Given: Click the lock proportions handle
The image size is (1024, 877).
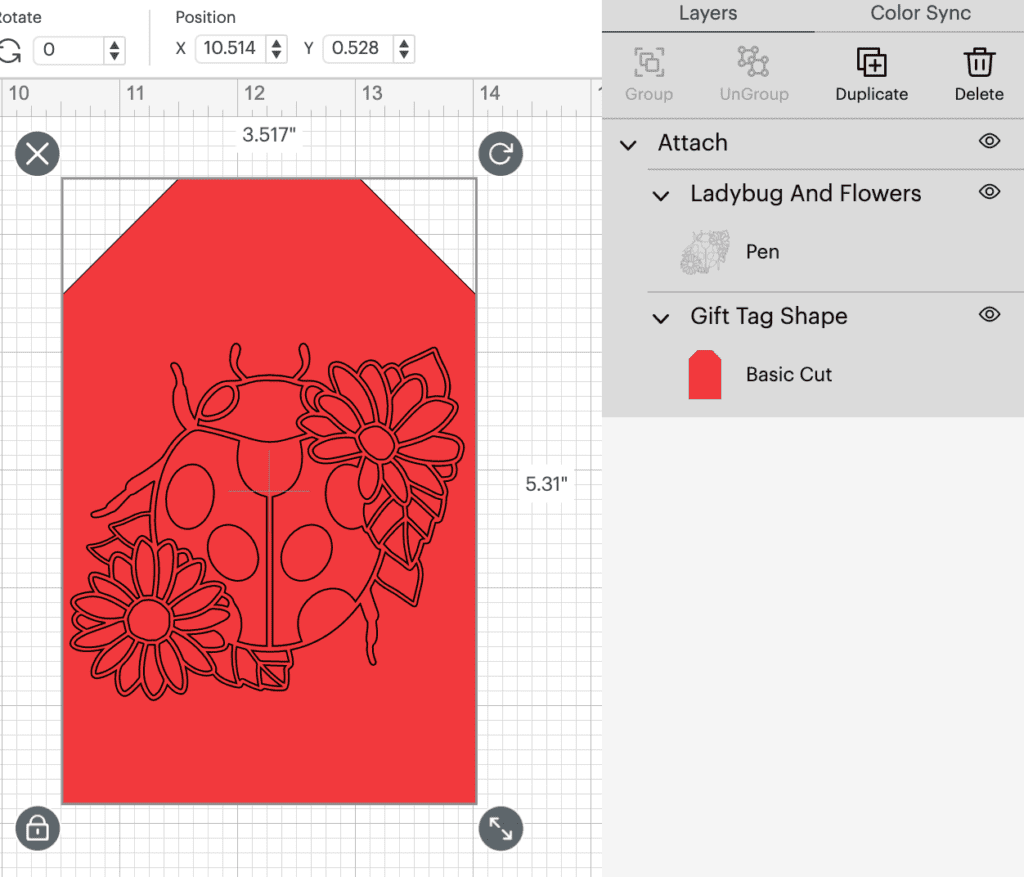Looking at the screenshot, I should click(37, 829).
